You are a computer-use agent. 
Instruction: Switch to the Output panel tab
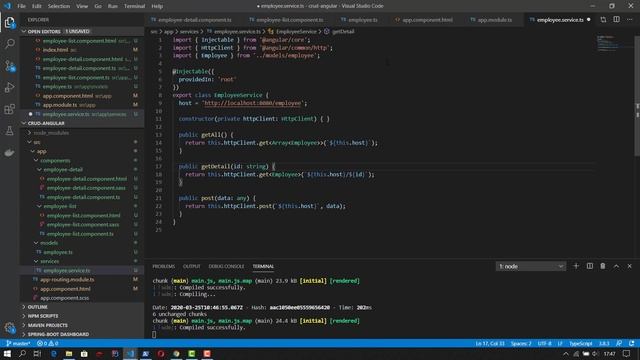[x=191, y=266]
